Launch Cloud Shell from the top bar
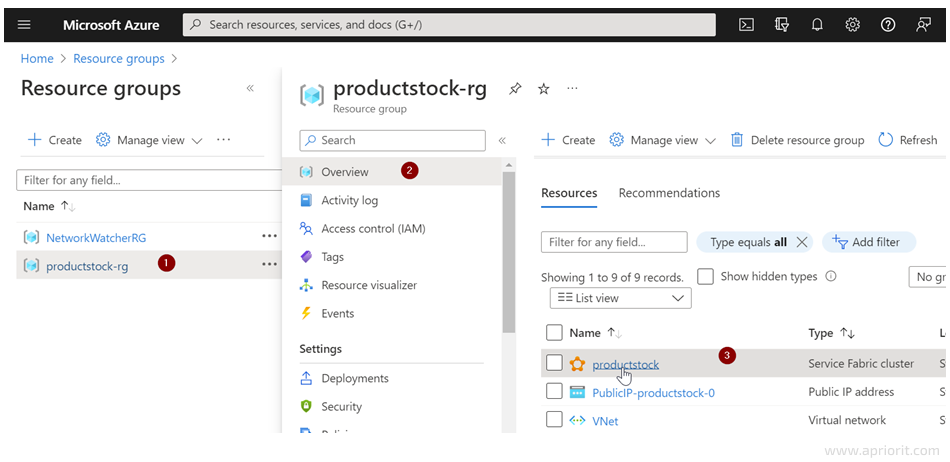 [x=747, y=25]
